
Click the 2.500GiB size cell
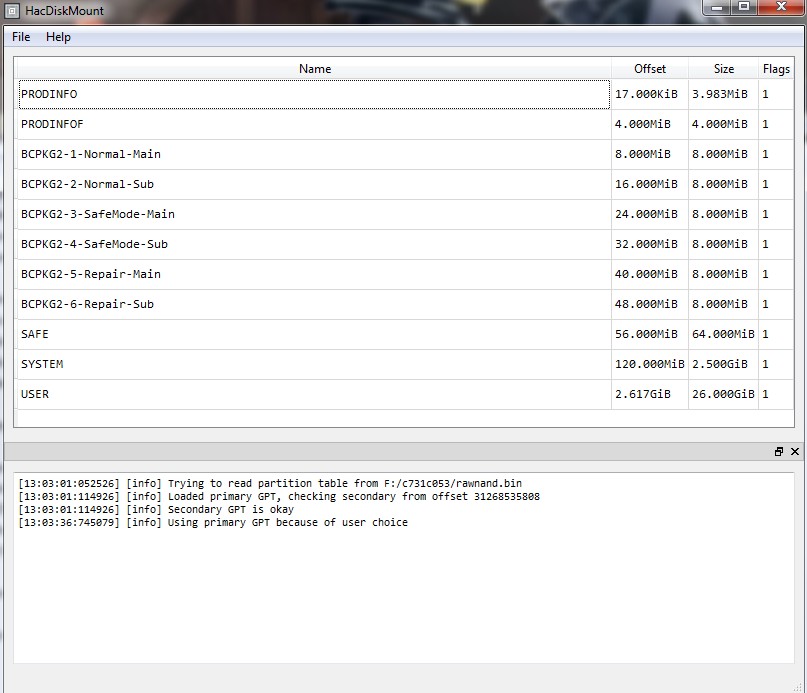[x=723, y=364]
